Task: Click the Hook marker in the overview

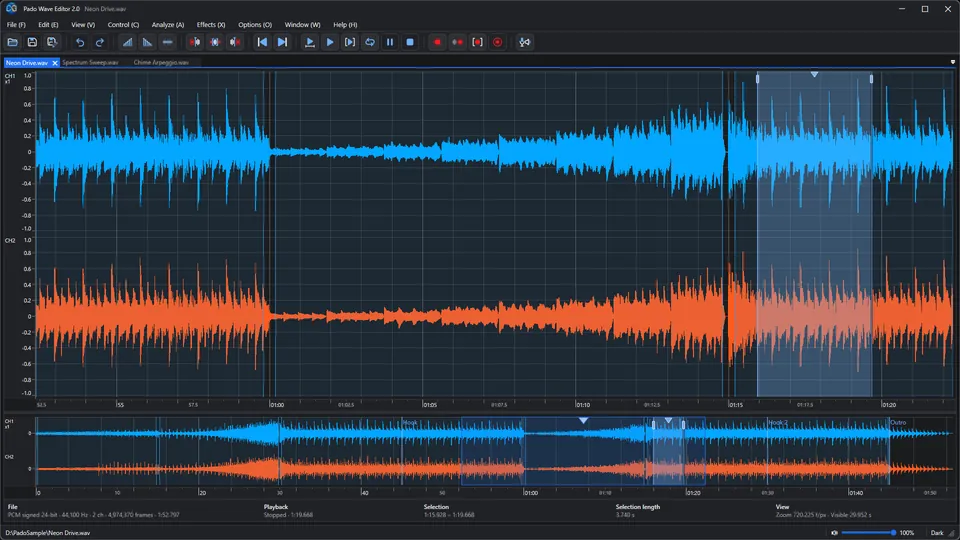Action: [x=410, y=422]
